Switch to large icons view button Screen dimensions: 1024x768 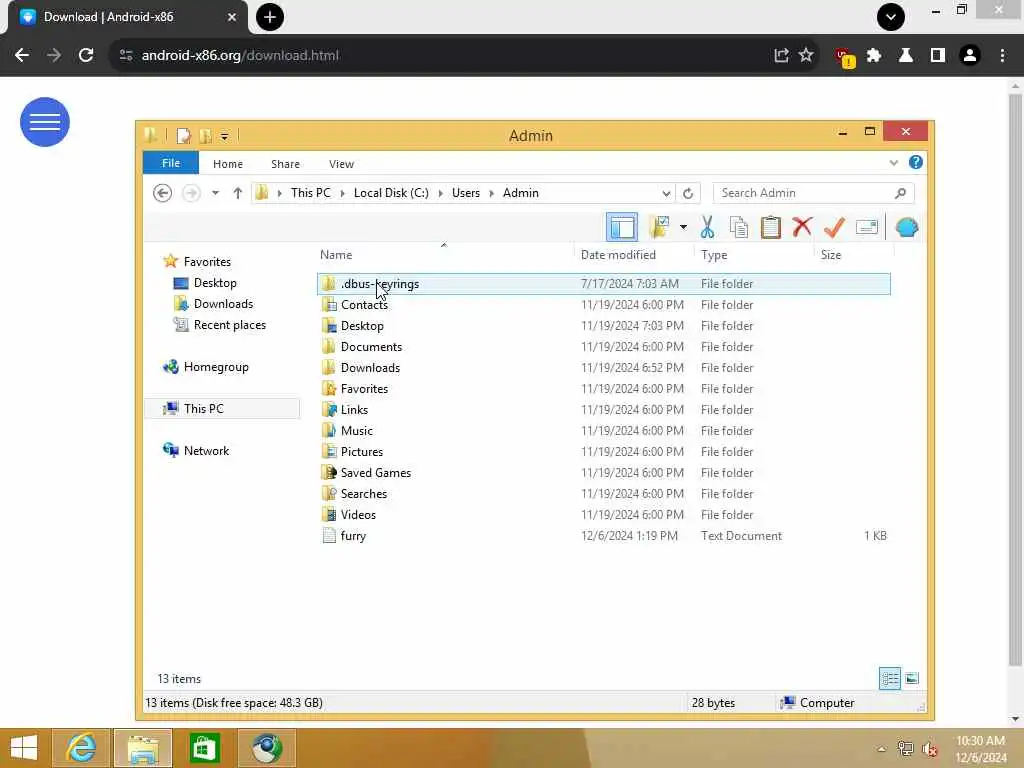(x=912, y=679)
